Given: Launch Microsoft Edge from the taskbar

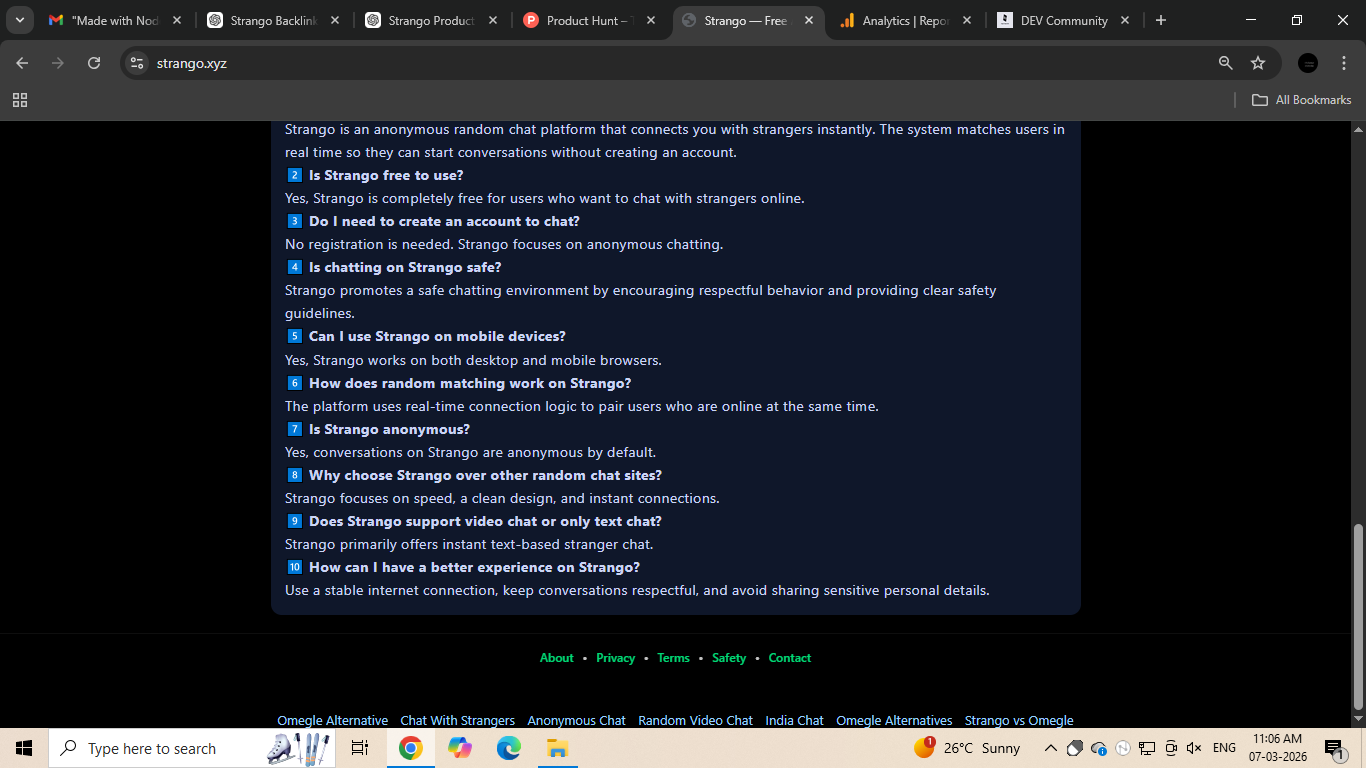Looking at the screenshot, I should pos(508,747).
